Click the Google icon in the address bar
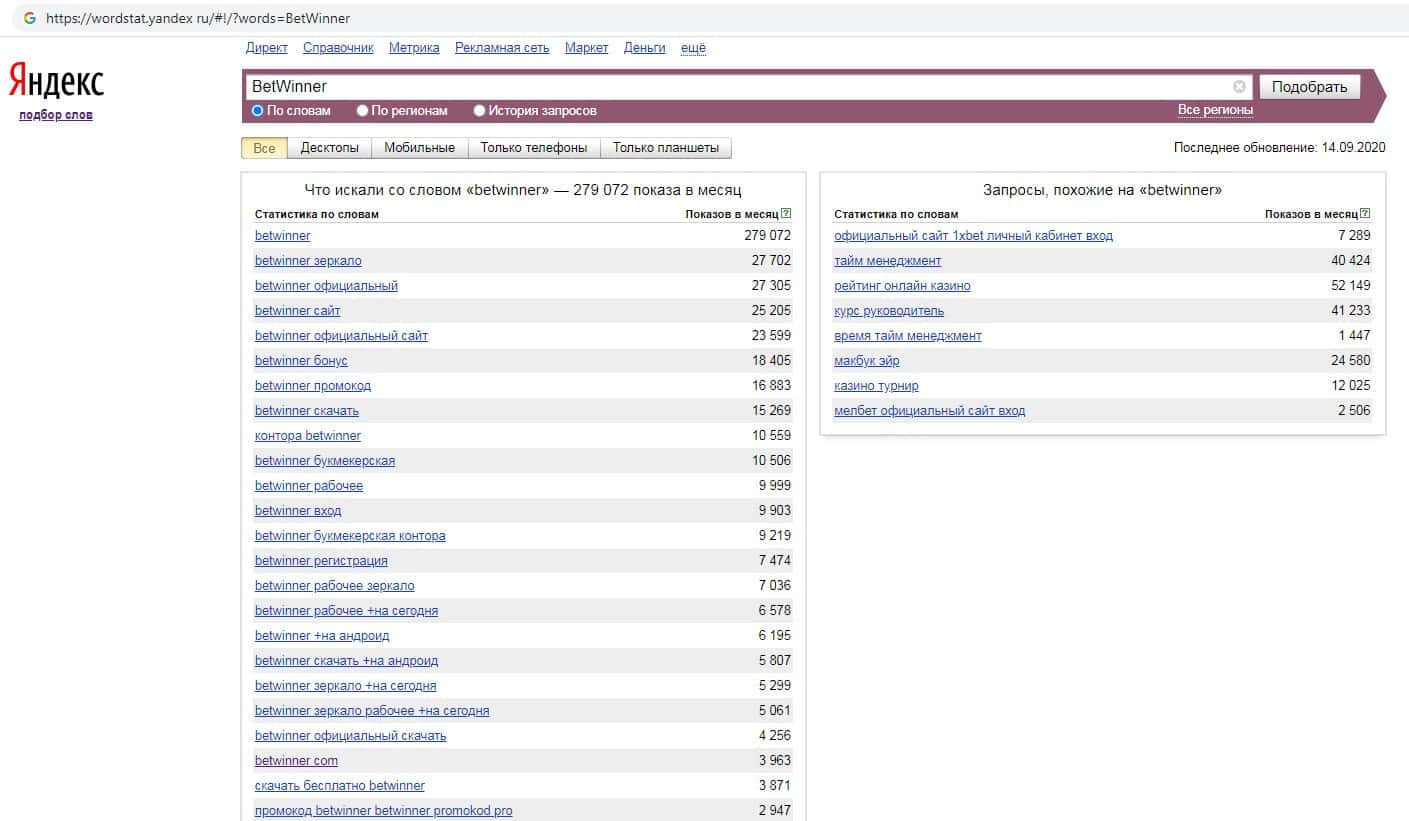This screenshot has height=821, width=1409. [30, 18]
